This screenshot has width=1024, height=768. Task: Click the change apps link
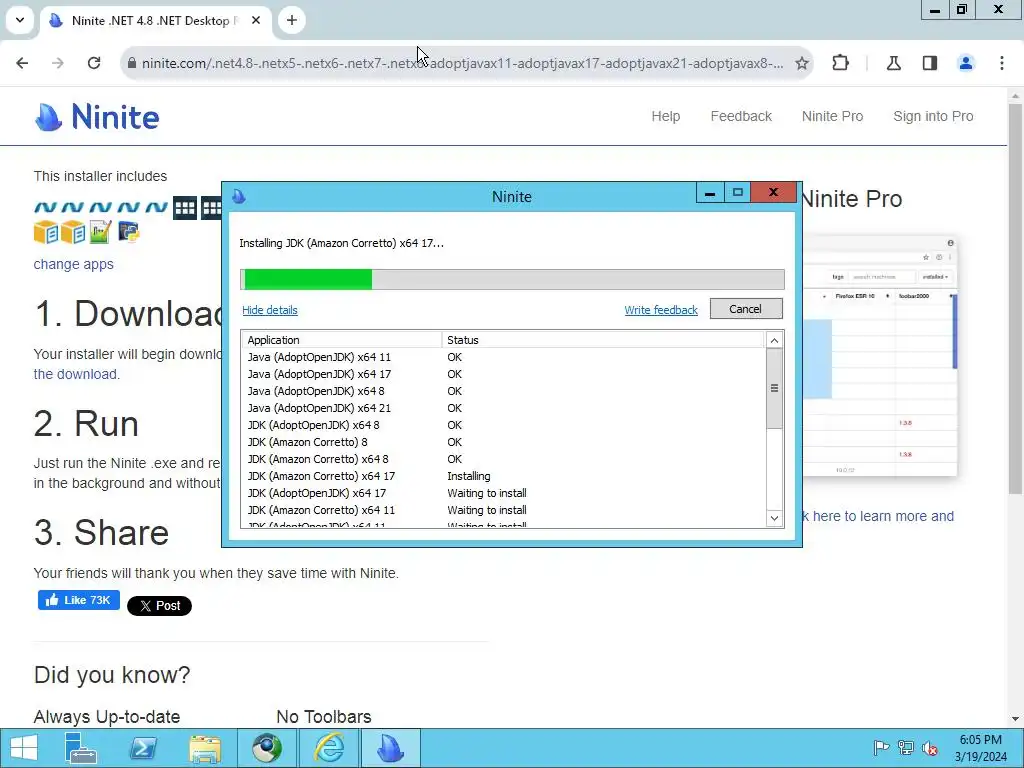tap(73, 264)
